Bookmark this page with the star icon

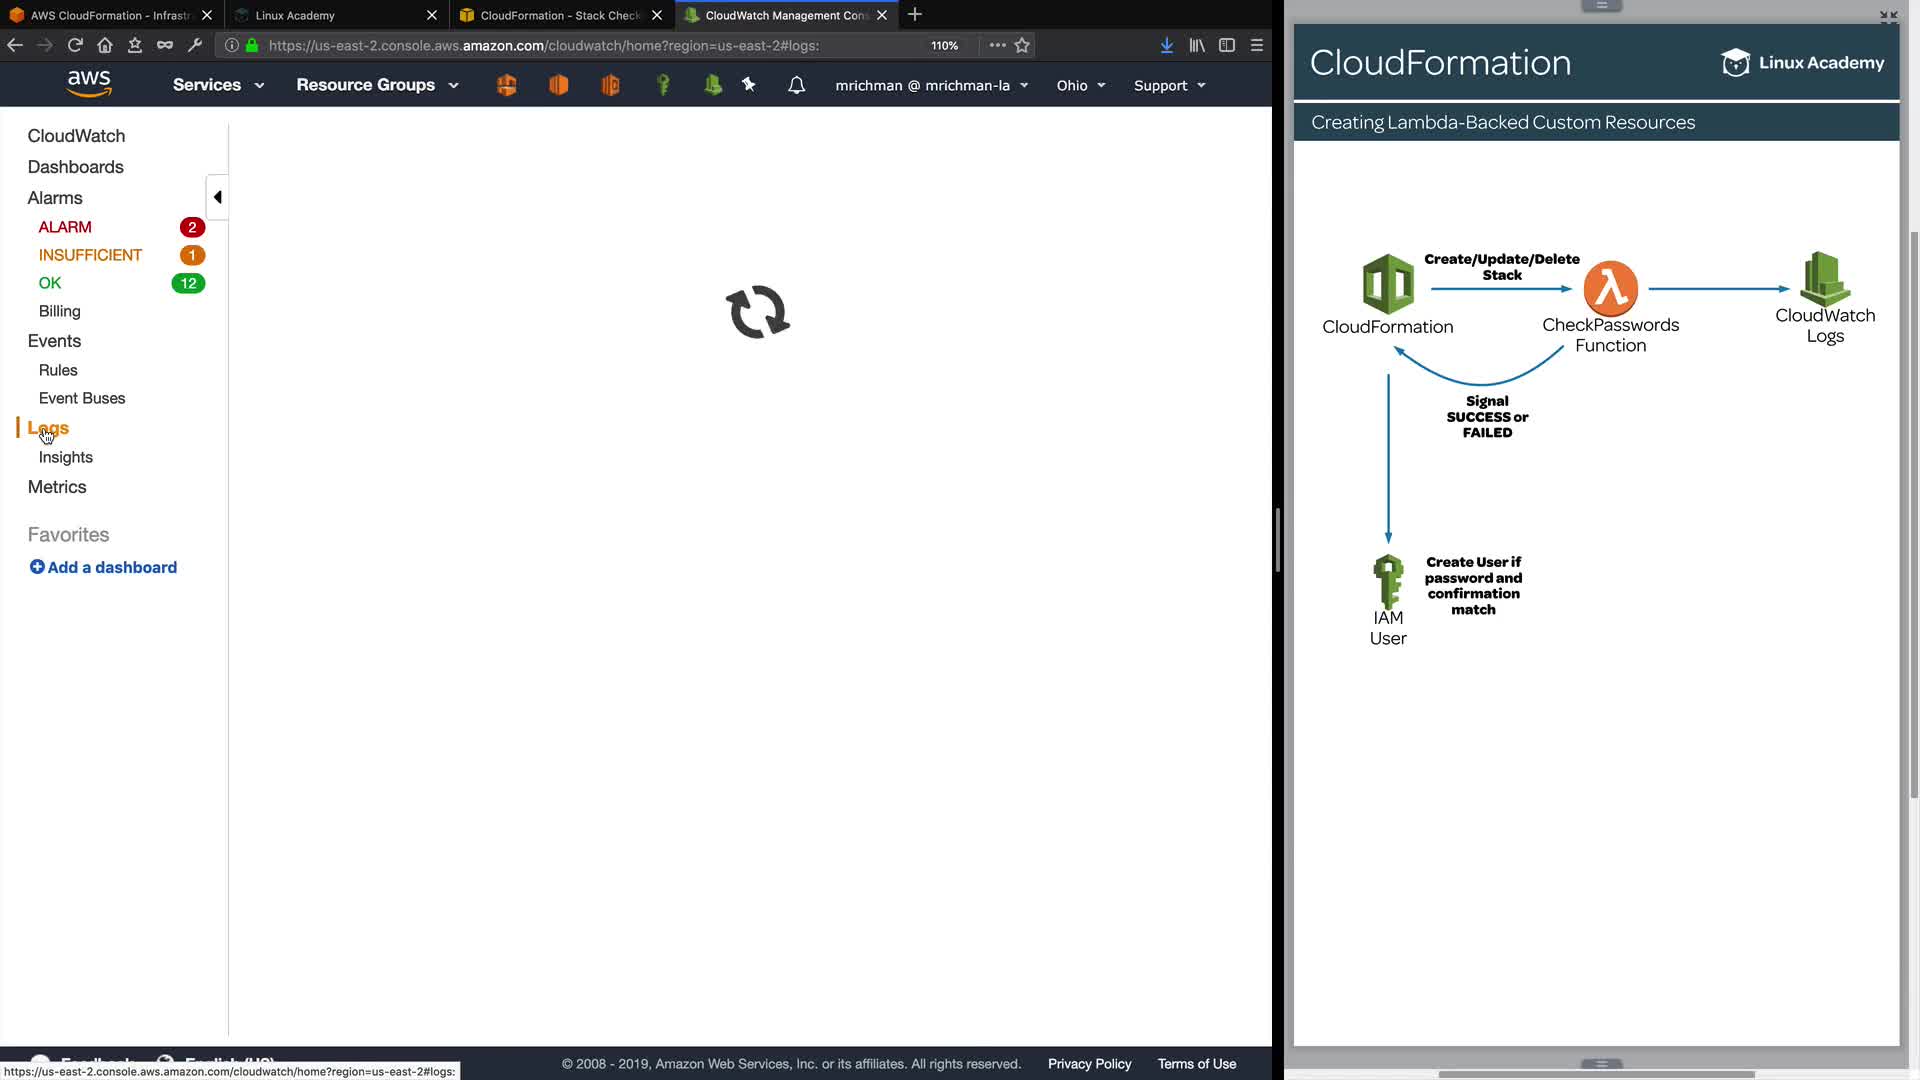1022,45
